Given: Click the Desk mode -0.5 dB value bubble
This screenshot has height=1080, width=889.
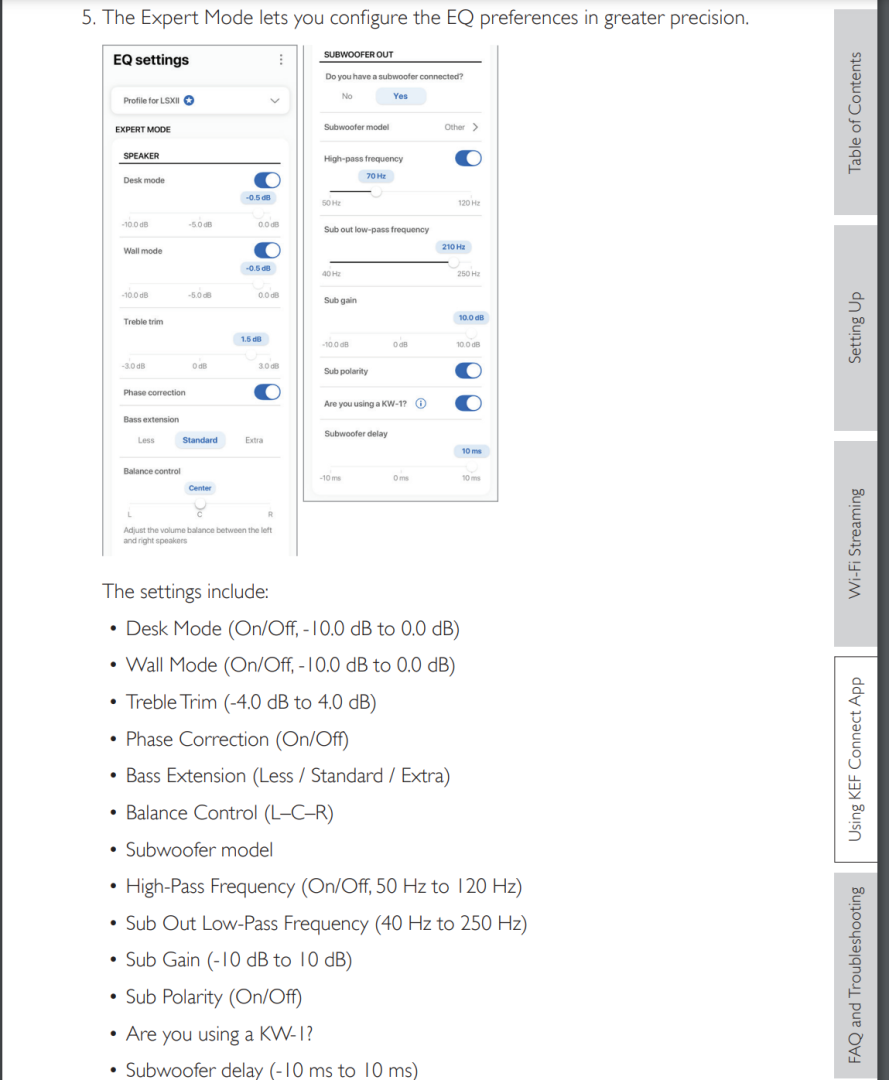Looking at the screenshot, I should [x=258, y=198].
